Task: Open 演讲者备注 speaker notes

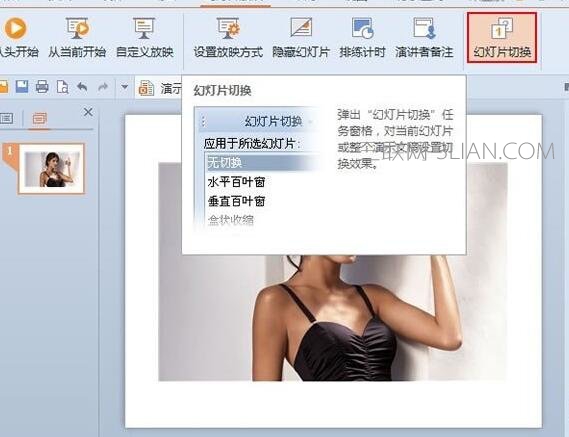Action: pos(424,37)
